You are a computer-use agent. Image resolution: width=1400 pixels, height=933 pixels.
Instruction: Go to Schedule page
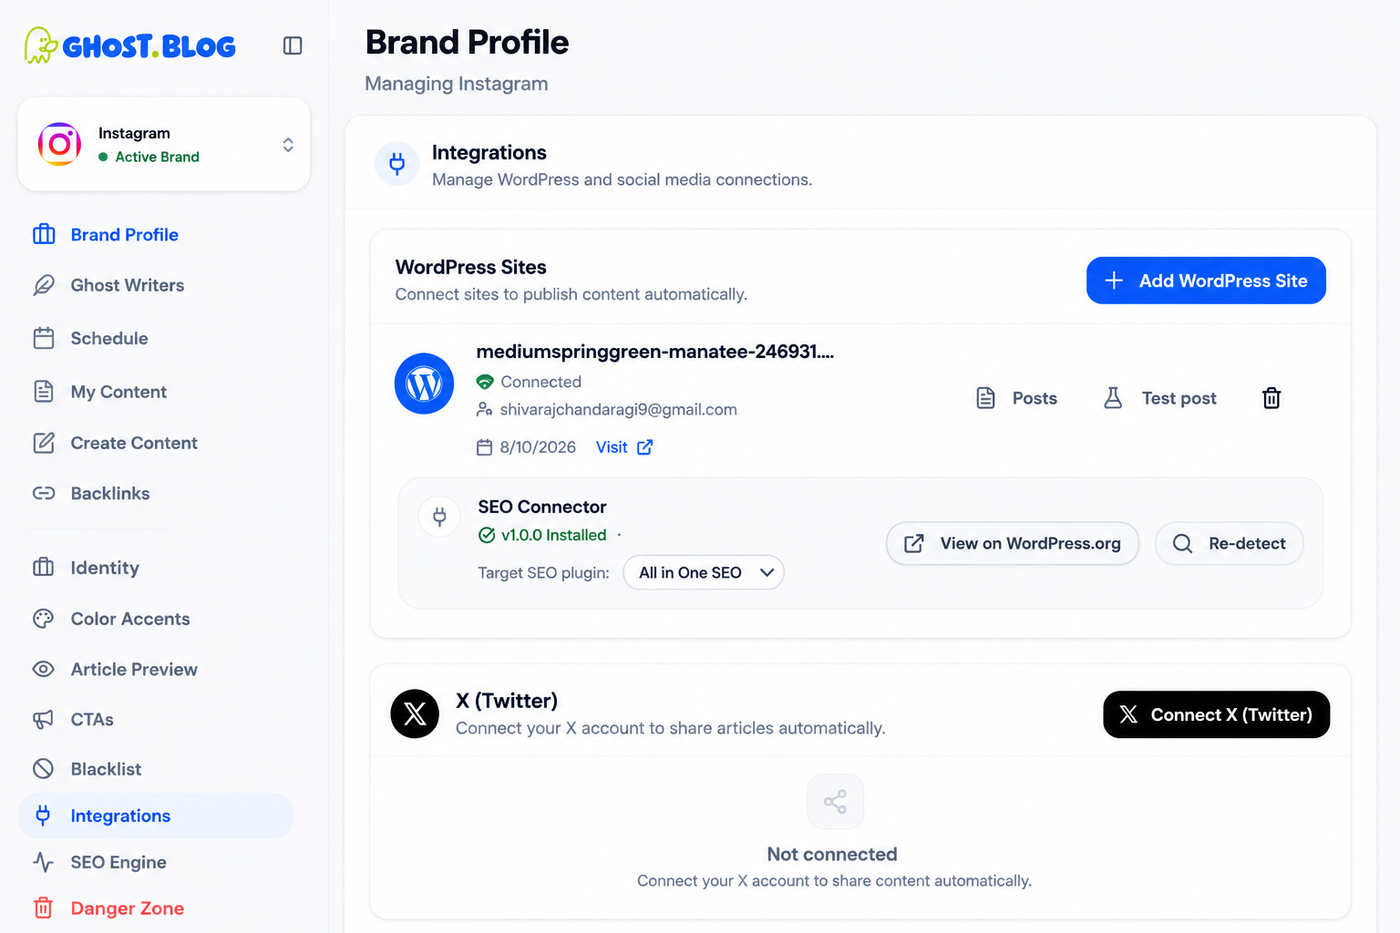tap(109, 338)
